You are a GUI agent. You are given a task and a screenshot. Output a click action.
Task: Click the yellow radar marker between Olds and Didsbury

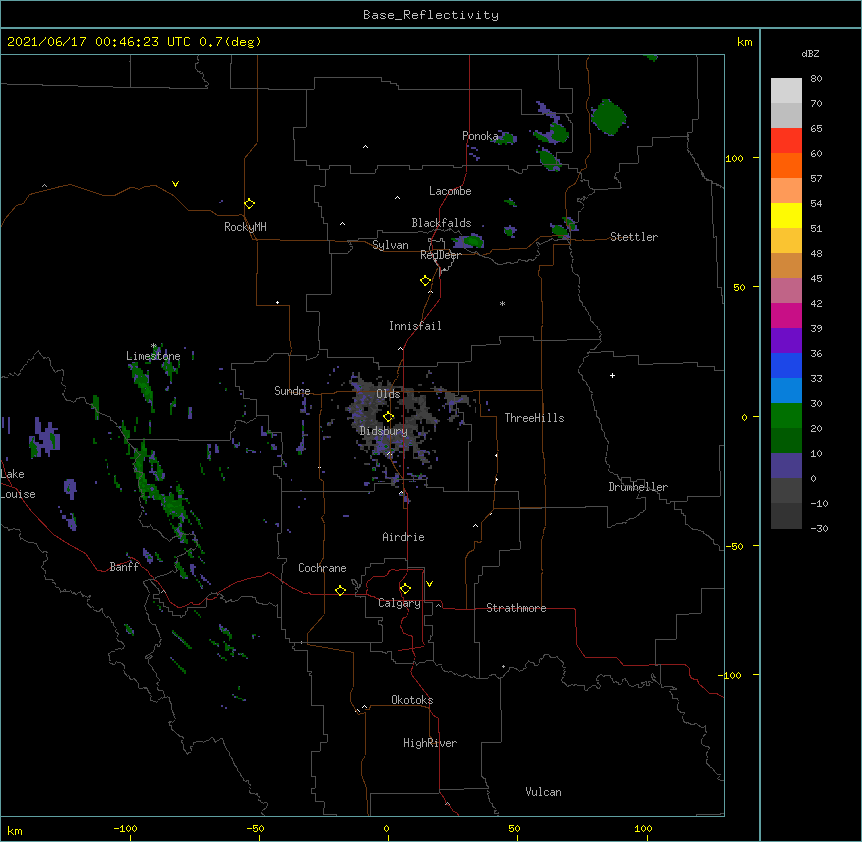click(388, 417)
